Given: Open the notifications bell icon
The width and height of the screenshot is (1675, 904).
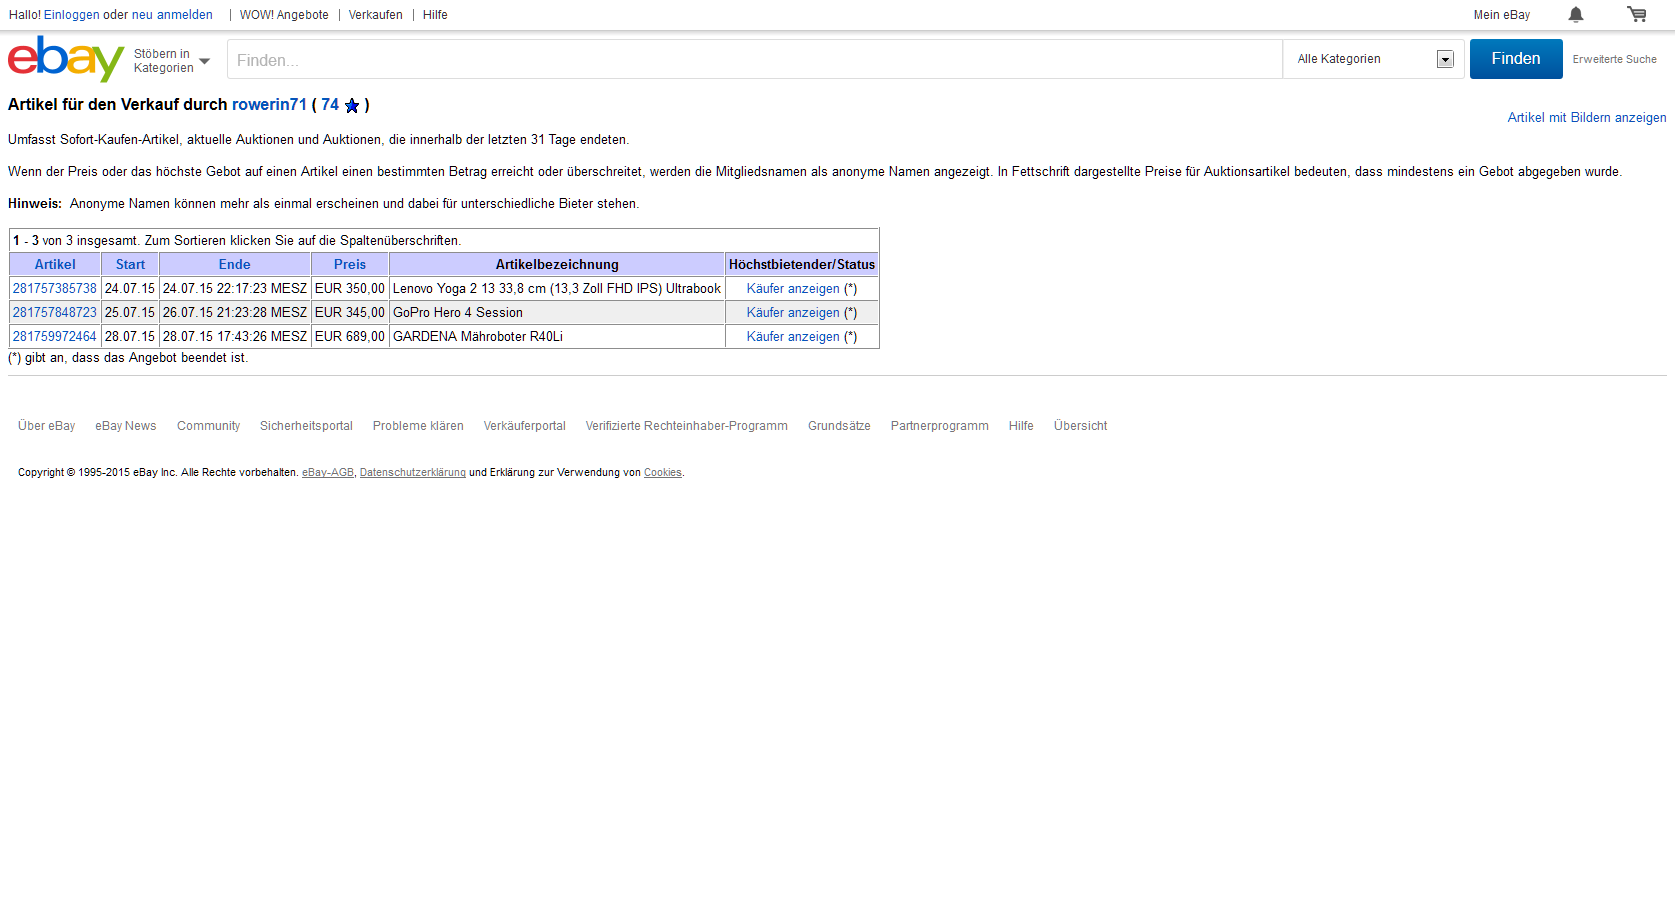Looking at the screenshot, I should coord(1576,14).
